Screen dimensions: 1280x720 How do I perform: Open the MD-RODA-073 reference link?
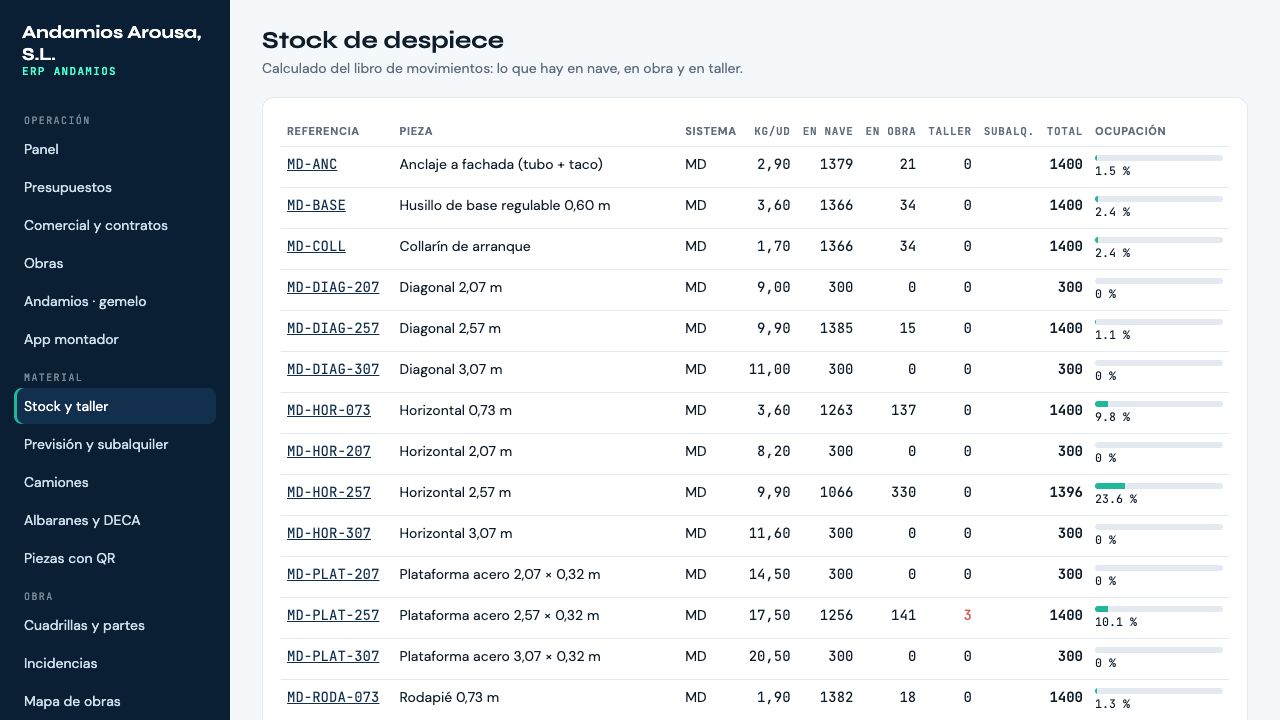coord(333,697)
